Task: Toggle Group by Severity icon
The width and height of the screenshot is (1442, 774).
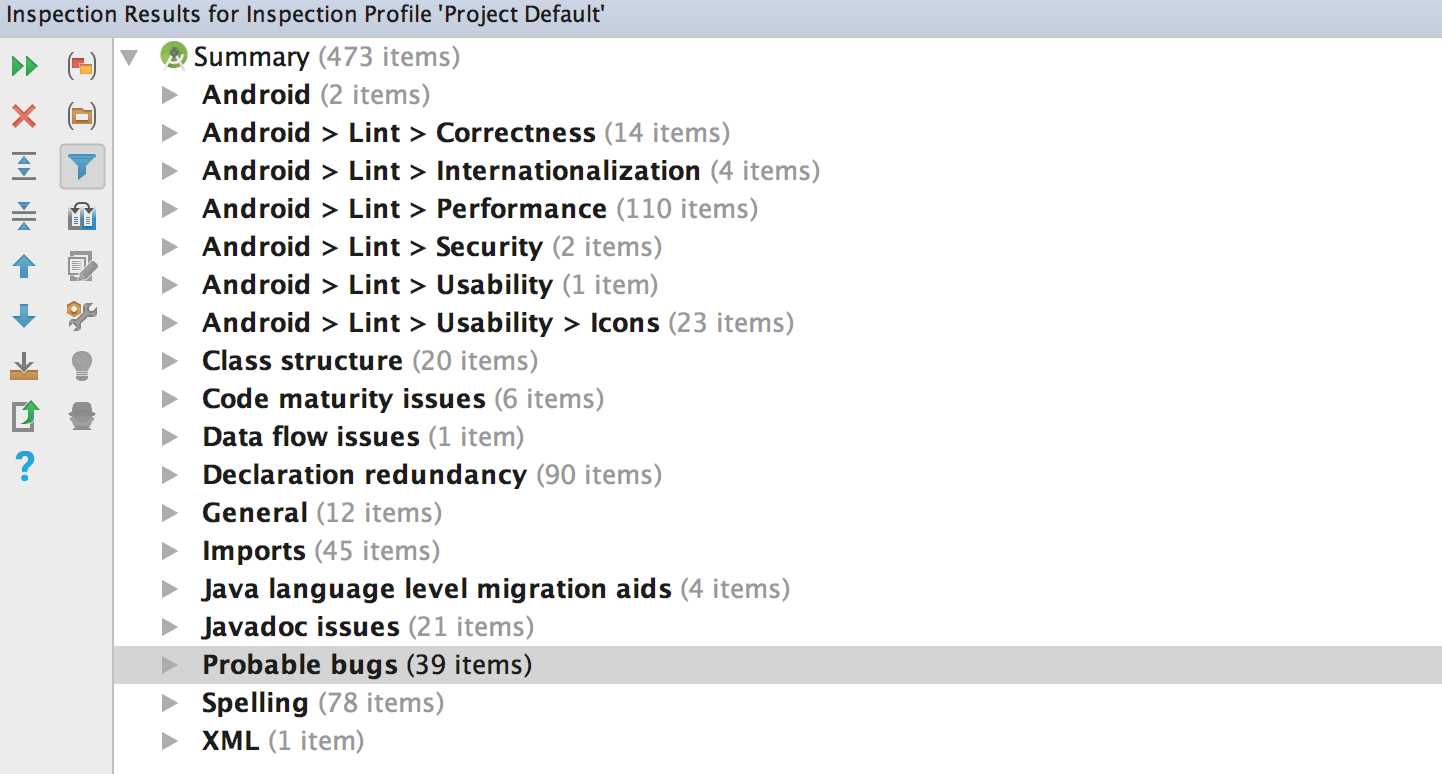Action: coord(82,67)
